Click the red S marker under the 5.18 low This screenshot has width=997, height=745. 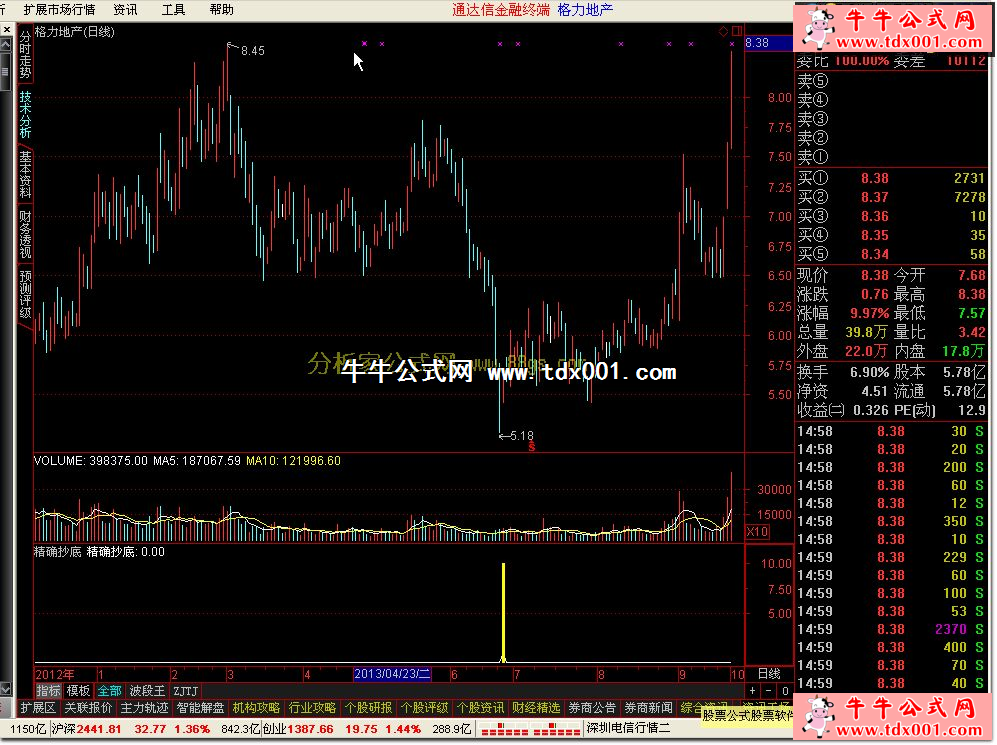click(x=532, y=446)
